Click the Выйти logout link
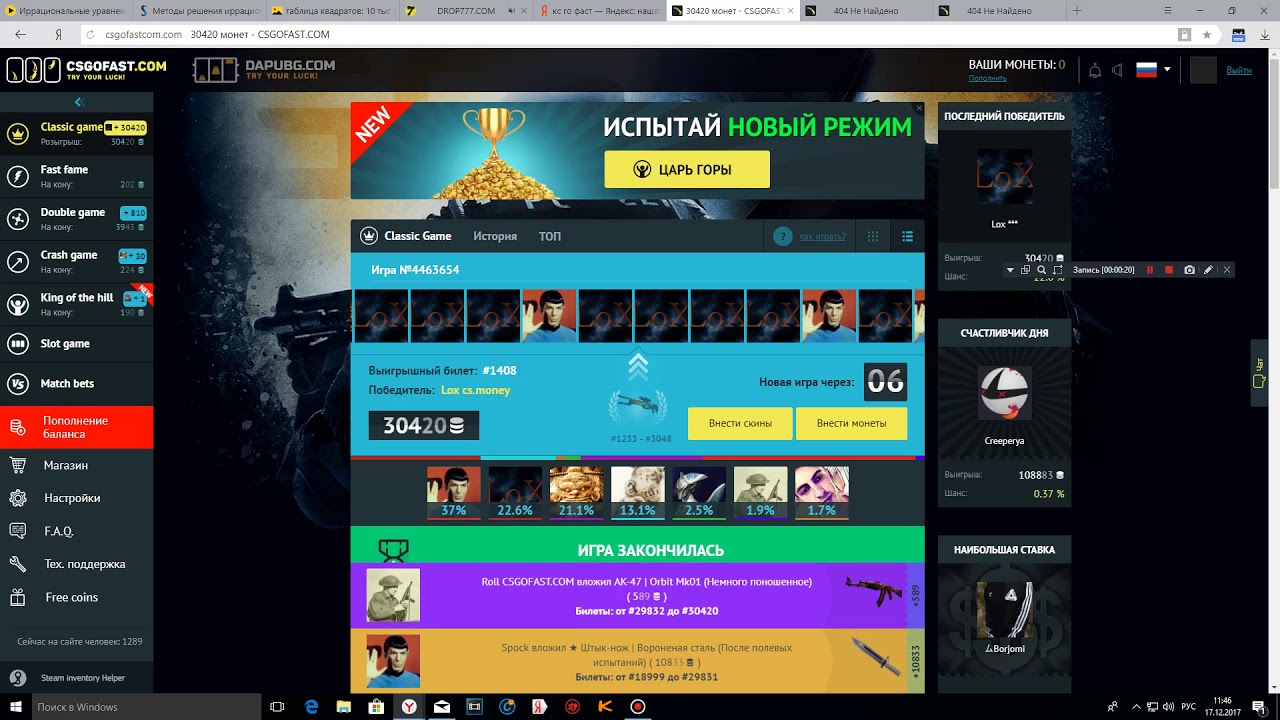This screenshot has width=1280, height=720. pos(1239,70)
